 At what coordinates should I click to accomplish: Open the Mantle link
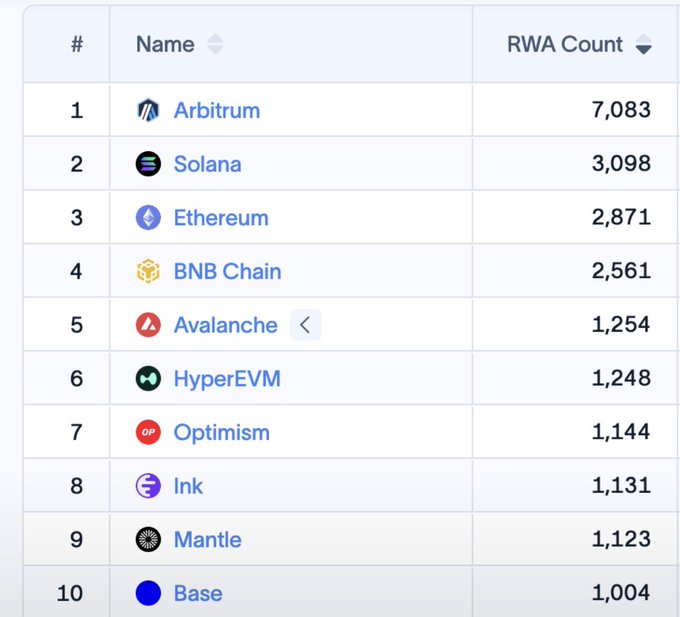207,540
